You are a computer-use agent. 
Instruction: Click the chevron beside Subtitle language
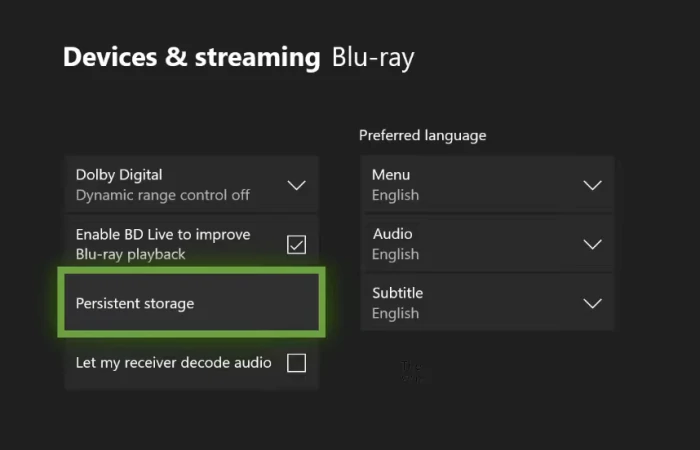[x=592, y=303]
